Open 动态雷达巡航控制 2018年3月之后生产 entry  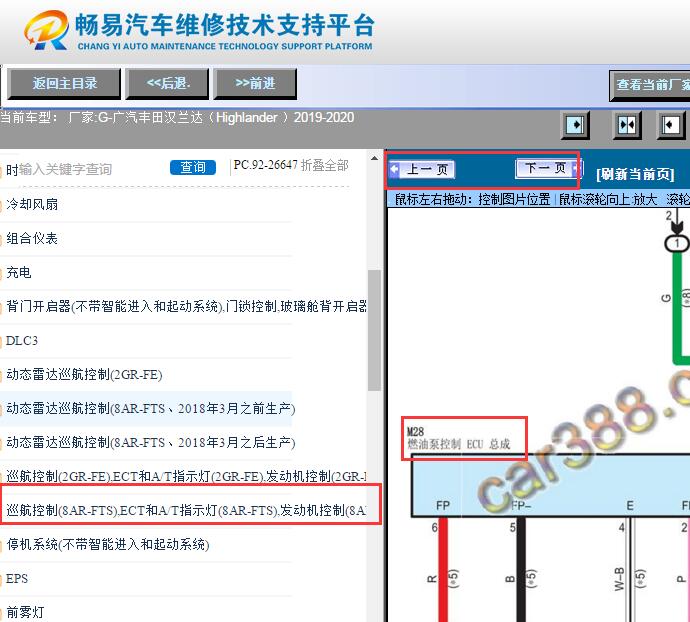point(150,442)
